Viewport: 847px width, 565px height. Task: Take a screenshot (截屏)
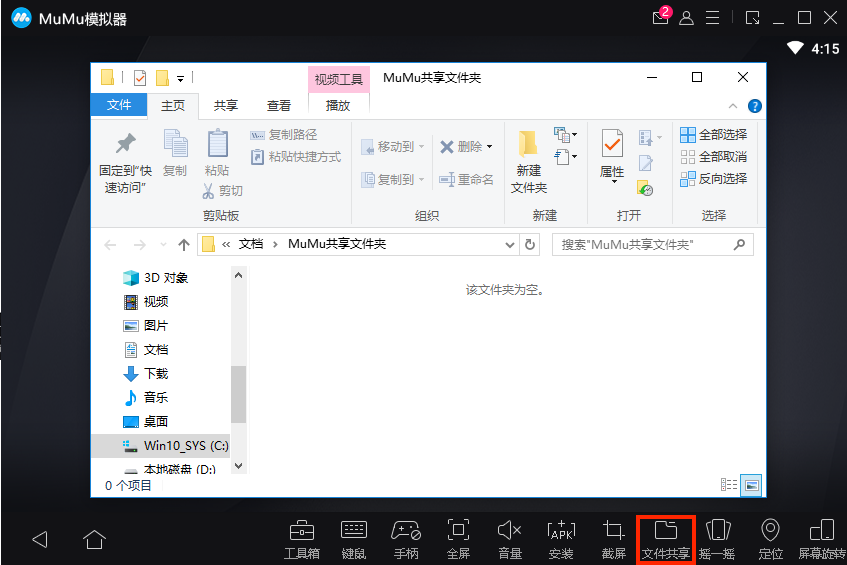pyautogui.click(x=613, y=539)
